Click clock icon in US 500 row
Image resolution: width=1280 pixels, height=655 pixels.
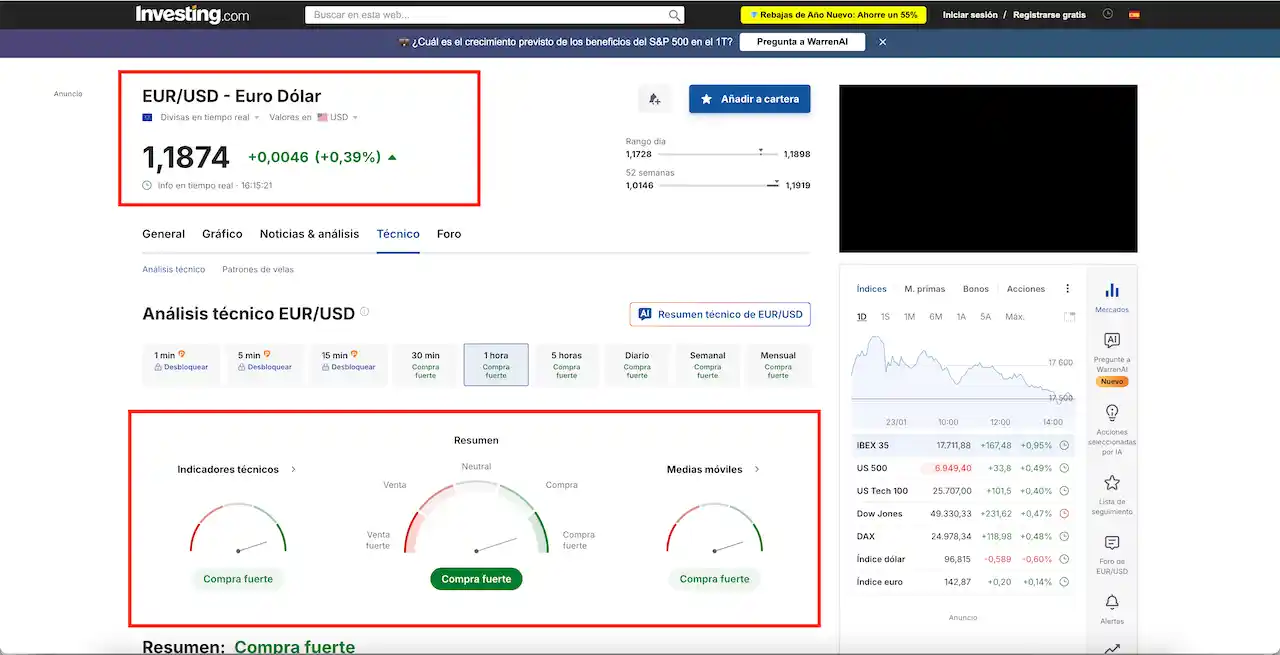(1064, 468)
